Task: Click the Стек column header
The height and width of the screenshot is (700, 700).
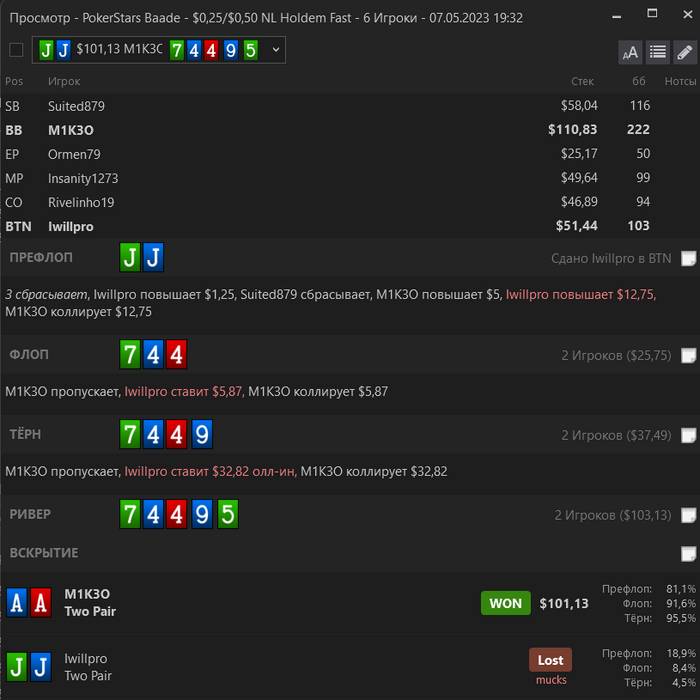Action: click(x=582, y=81)
